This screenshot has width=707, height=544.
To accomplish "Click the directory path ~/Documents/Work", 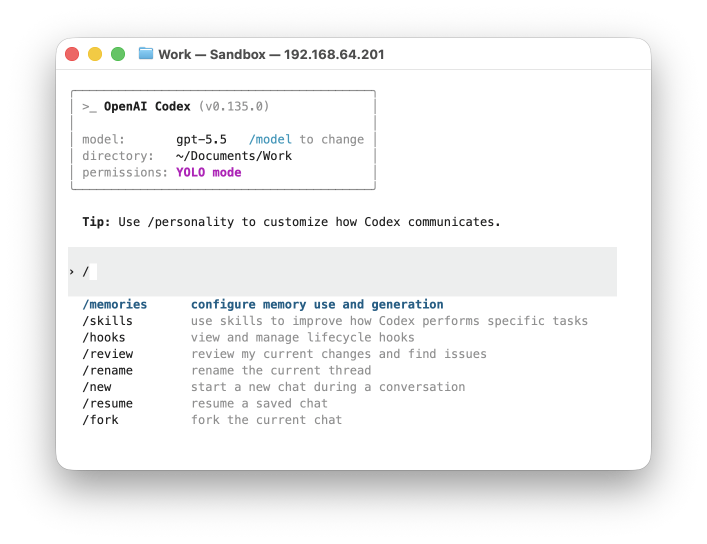I will click(234, 156).
